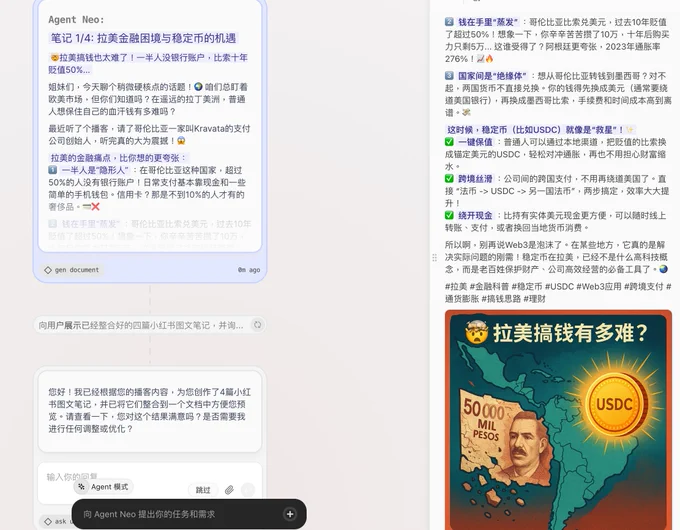Image resolution: width=680 pixels, height=530 pixels.
Task: Click the subtitle 拉美搞钱也太难了！一半人没银行账户
Action: (148, 63)
